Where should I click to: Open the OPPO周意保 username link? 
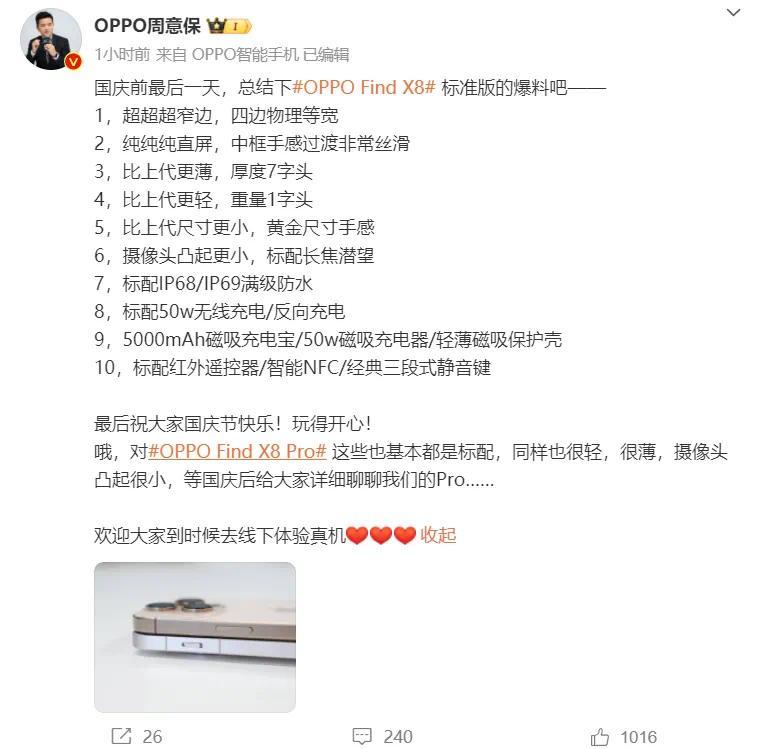tap(147, 26)
